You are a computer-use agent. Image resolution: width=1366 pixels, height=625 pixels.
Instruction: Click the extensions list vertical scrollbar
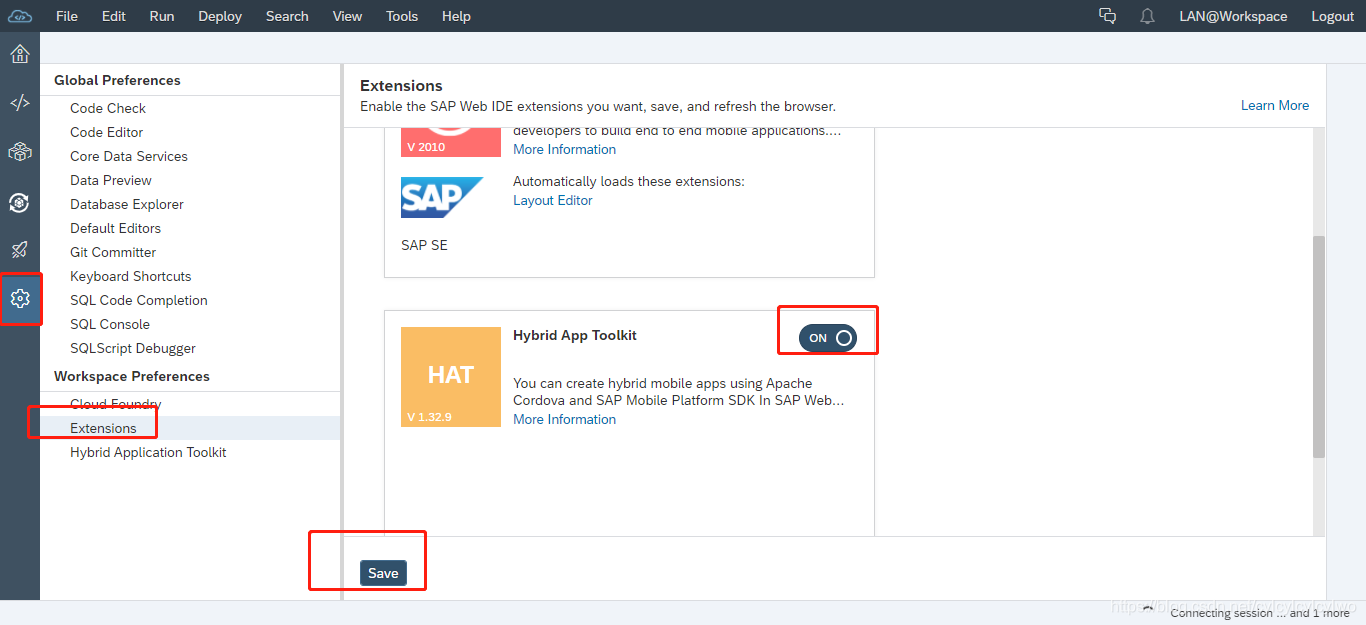[x=1319, y=347]
